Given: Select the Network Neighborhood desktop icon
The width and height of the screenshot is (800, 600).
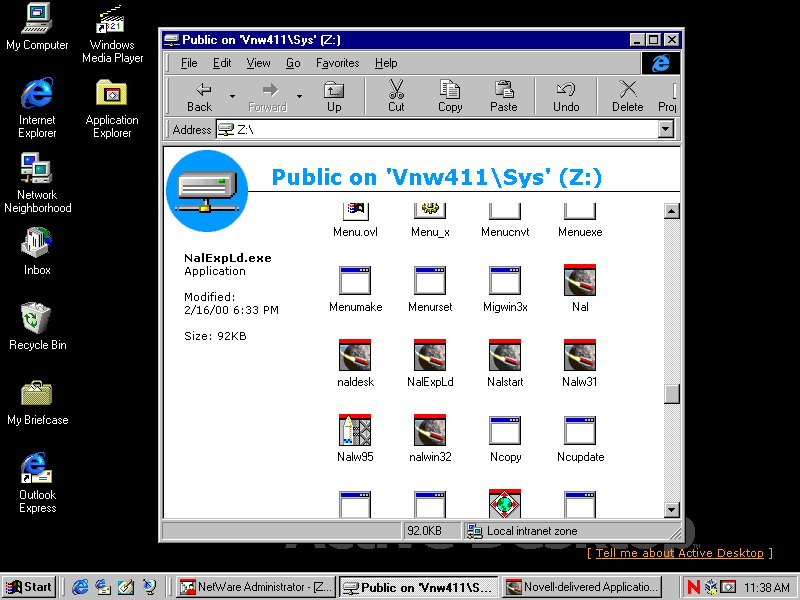Looking at the screenshot, I should point(37,183).
